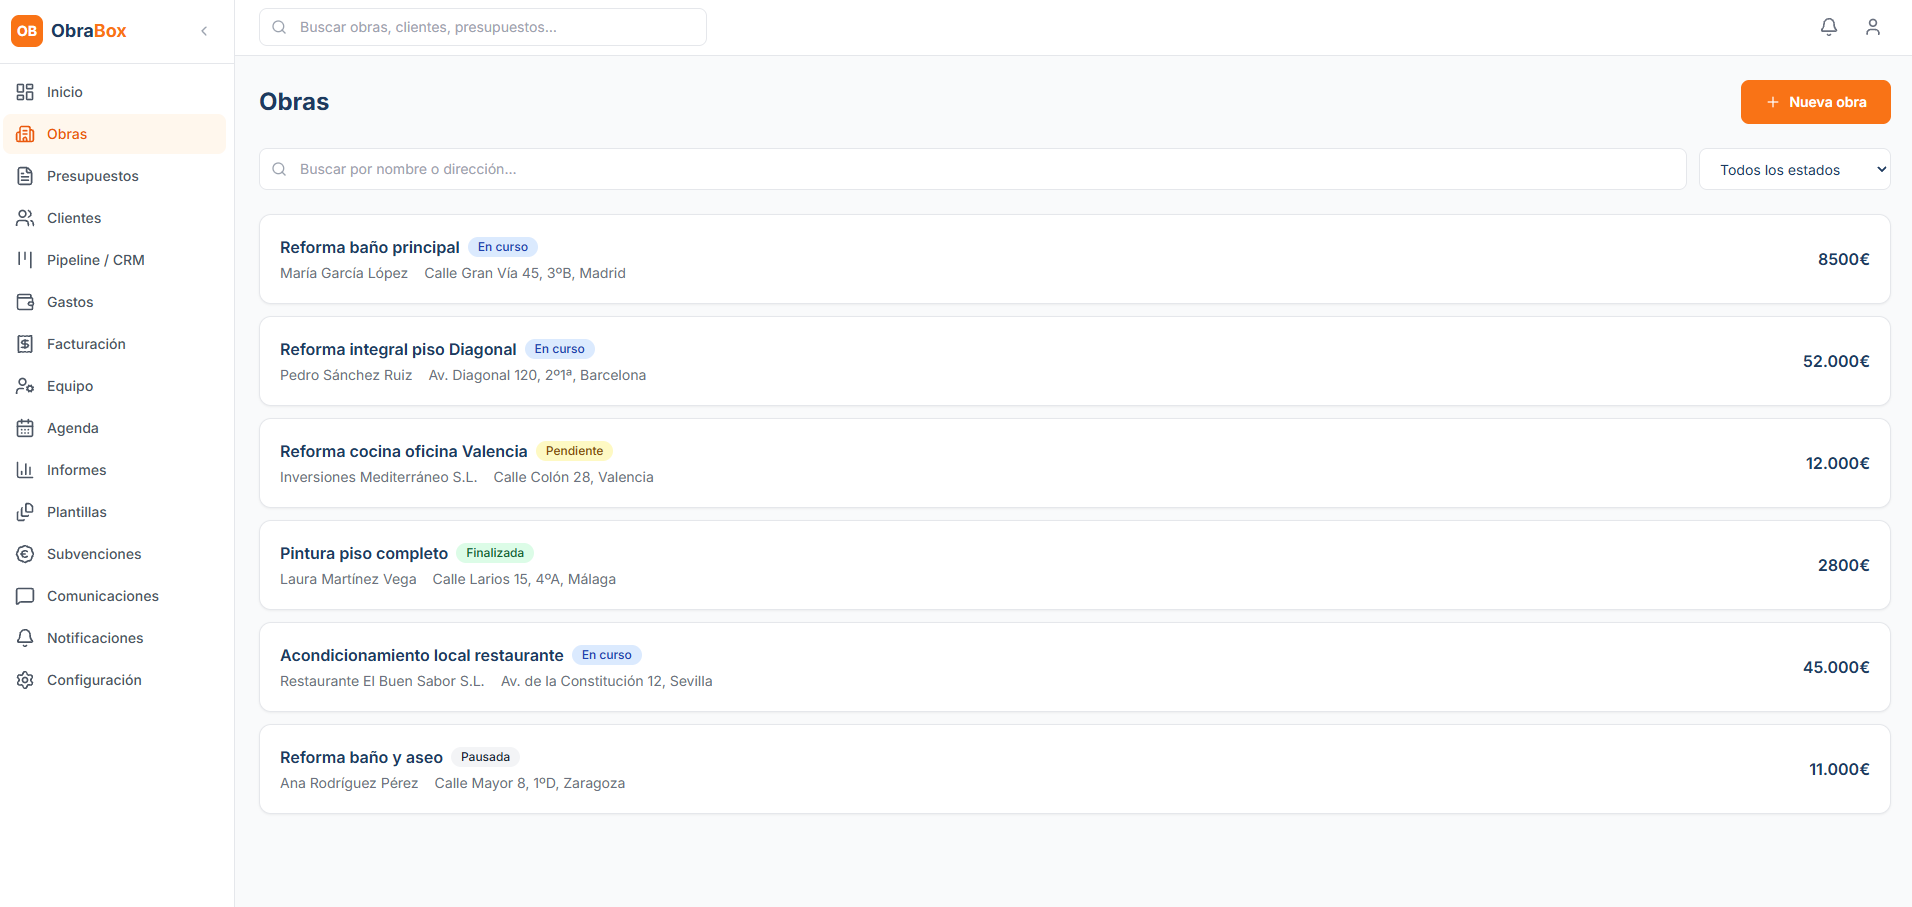Click the Comunicaciones chat icon
Viewport: 1912px width, 907px height.
pyautogui.click(x=25, y=596)
